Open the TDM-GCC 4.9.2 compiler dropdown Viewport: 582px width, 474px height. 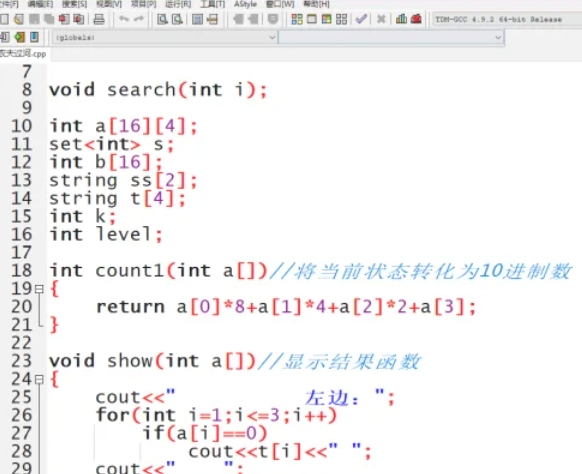507,19
